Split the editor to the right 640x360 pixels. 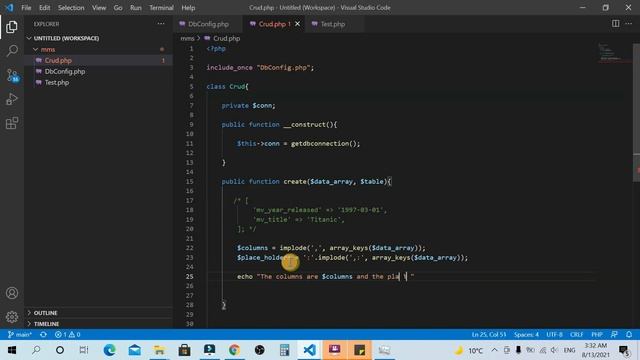pyautogui.click(x=616, y=24)
